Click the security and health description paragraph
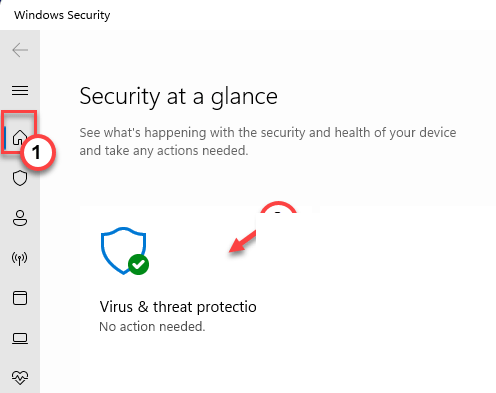 coord(268,141)
